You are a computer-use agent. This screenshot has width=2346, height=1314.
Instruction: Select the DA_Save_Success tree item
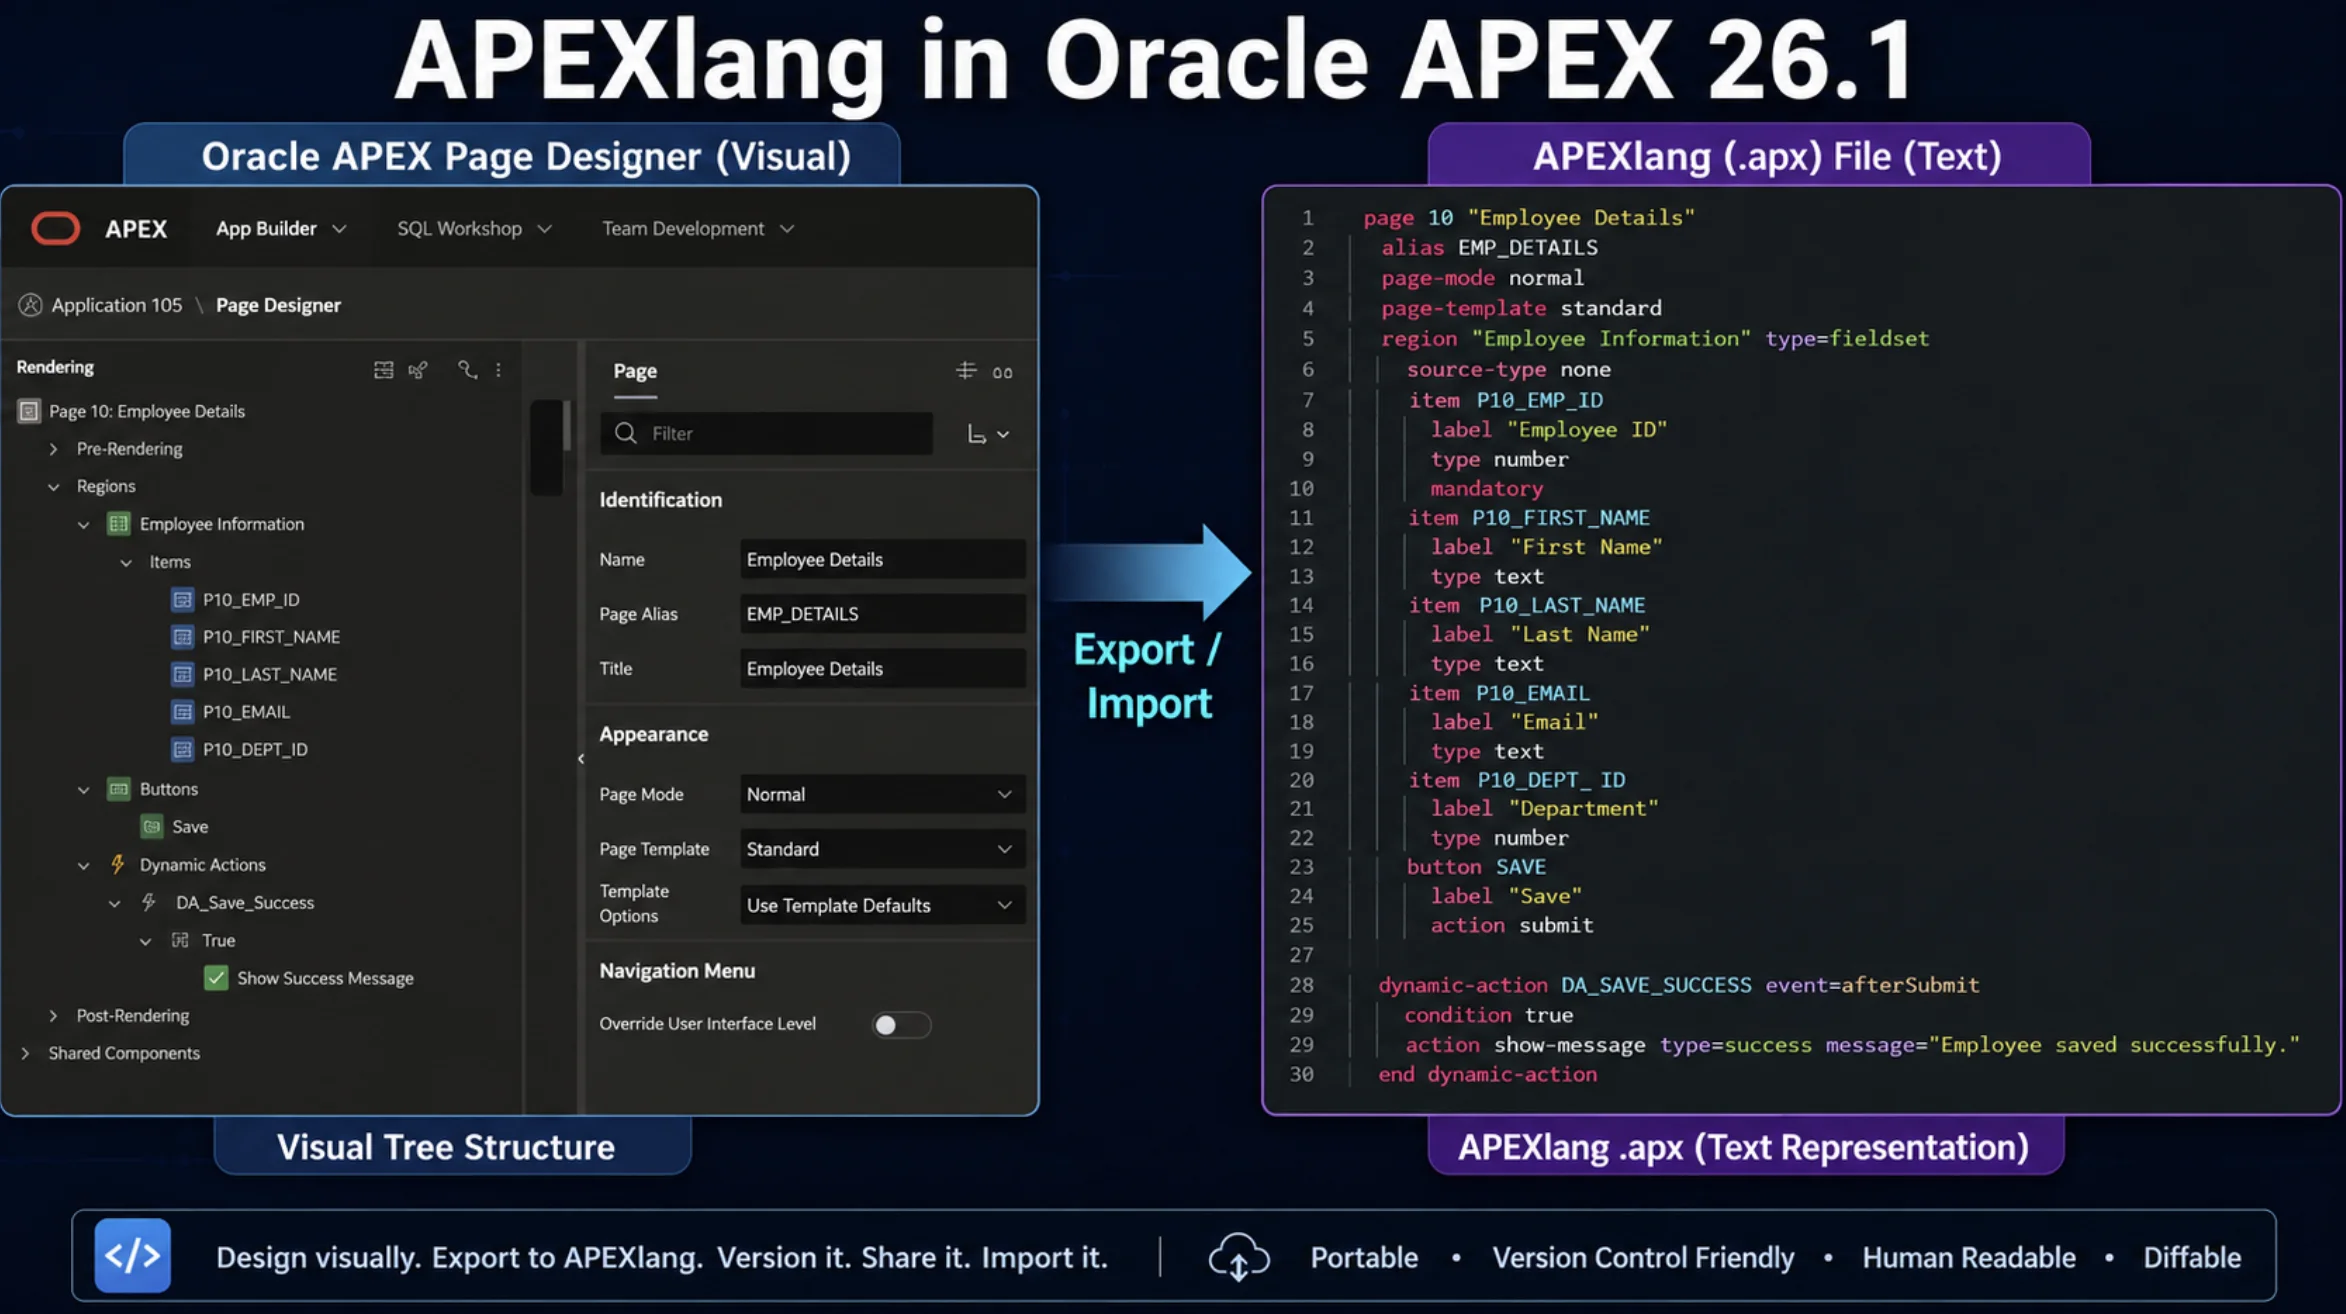(245, 902)
